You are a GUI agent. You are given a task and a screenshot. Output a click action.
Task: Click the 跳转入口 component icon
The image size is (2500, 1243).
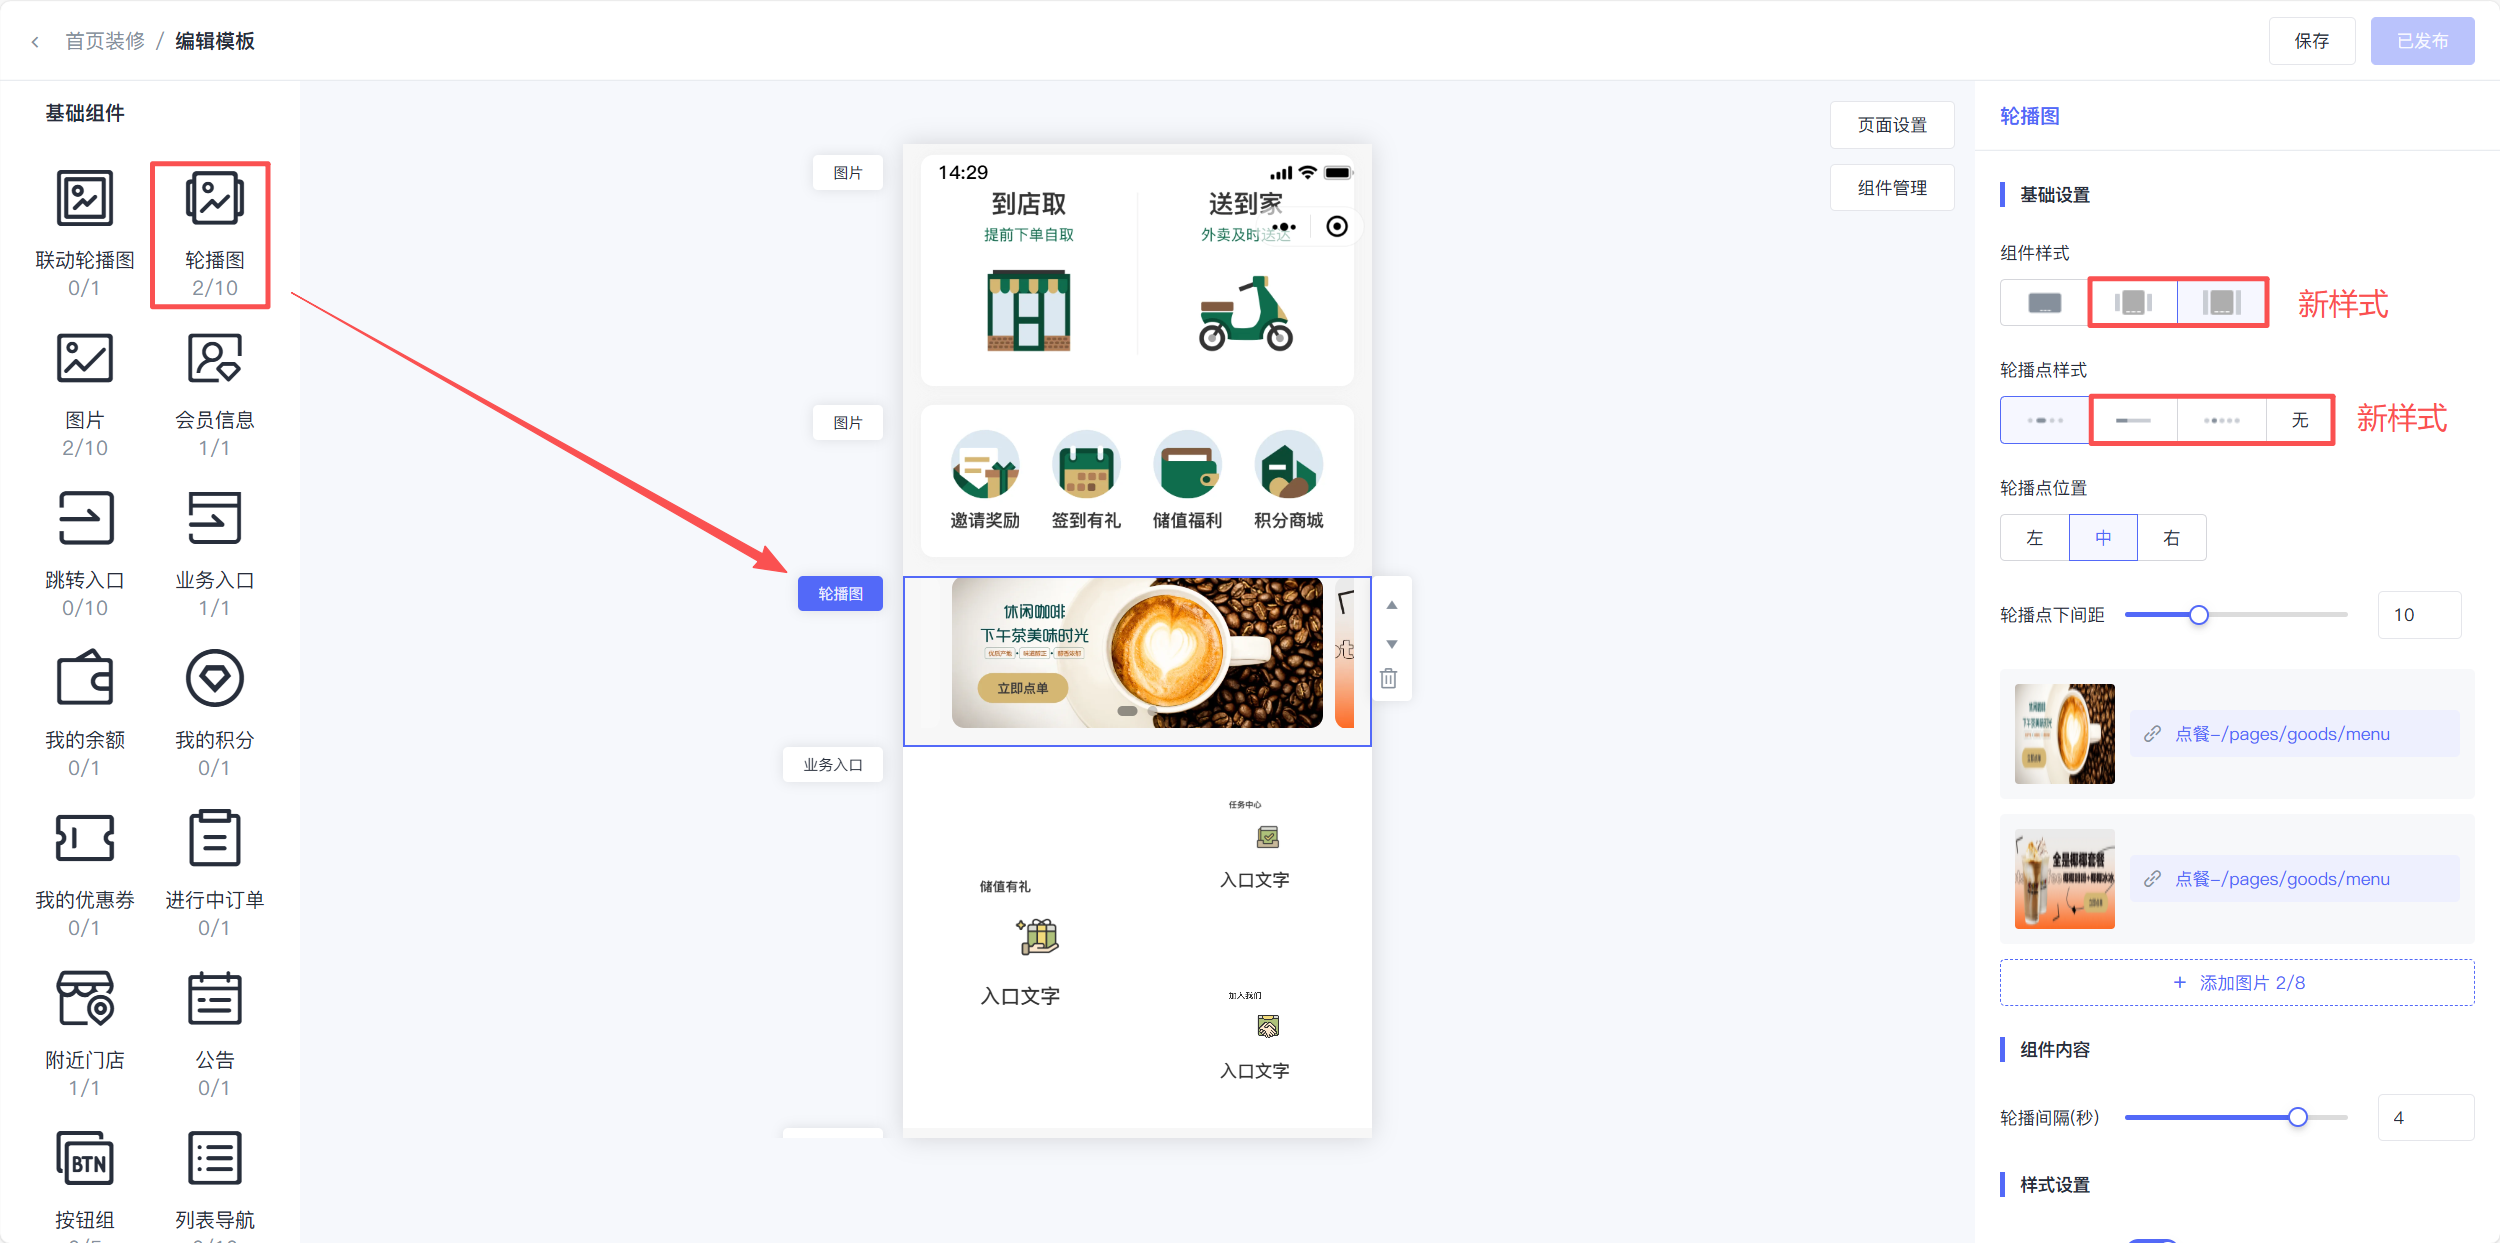[x=84, y=519]
